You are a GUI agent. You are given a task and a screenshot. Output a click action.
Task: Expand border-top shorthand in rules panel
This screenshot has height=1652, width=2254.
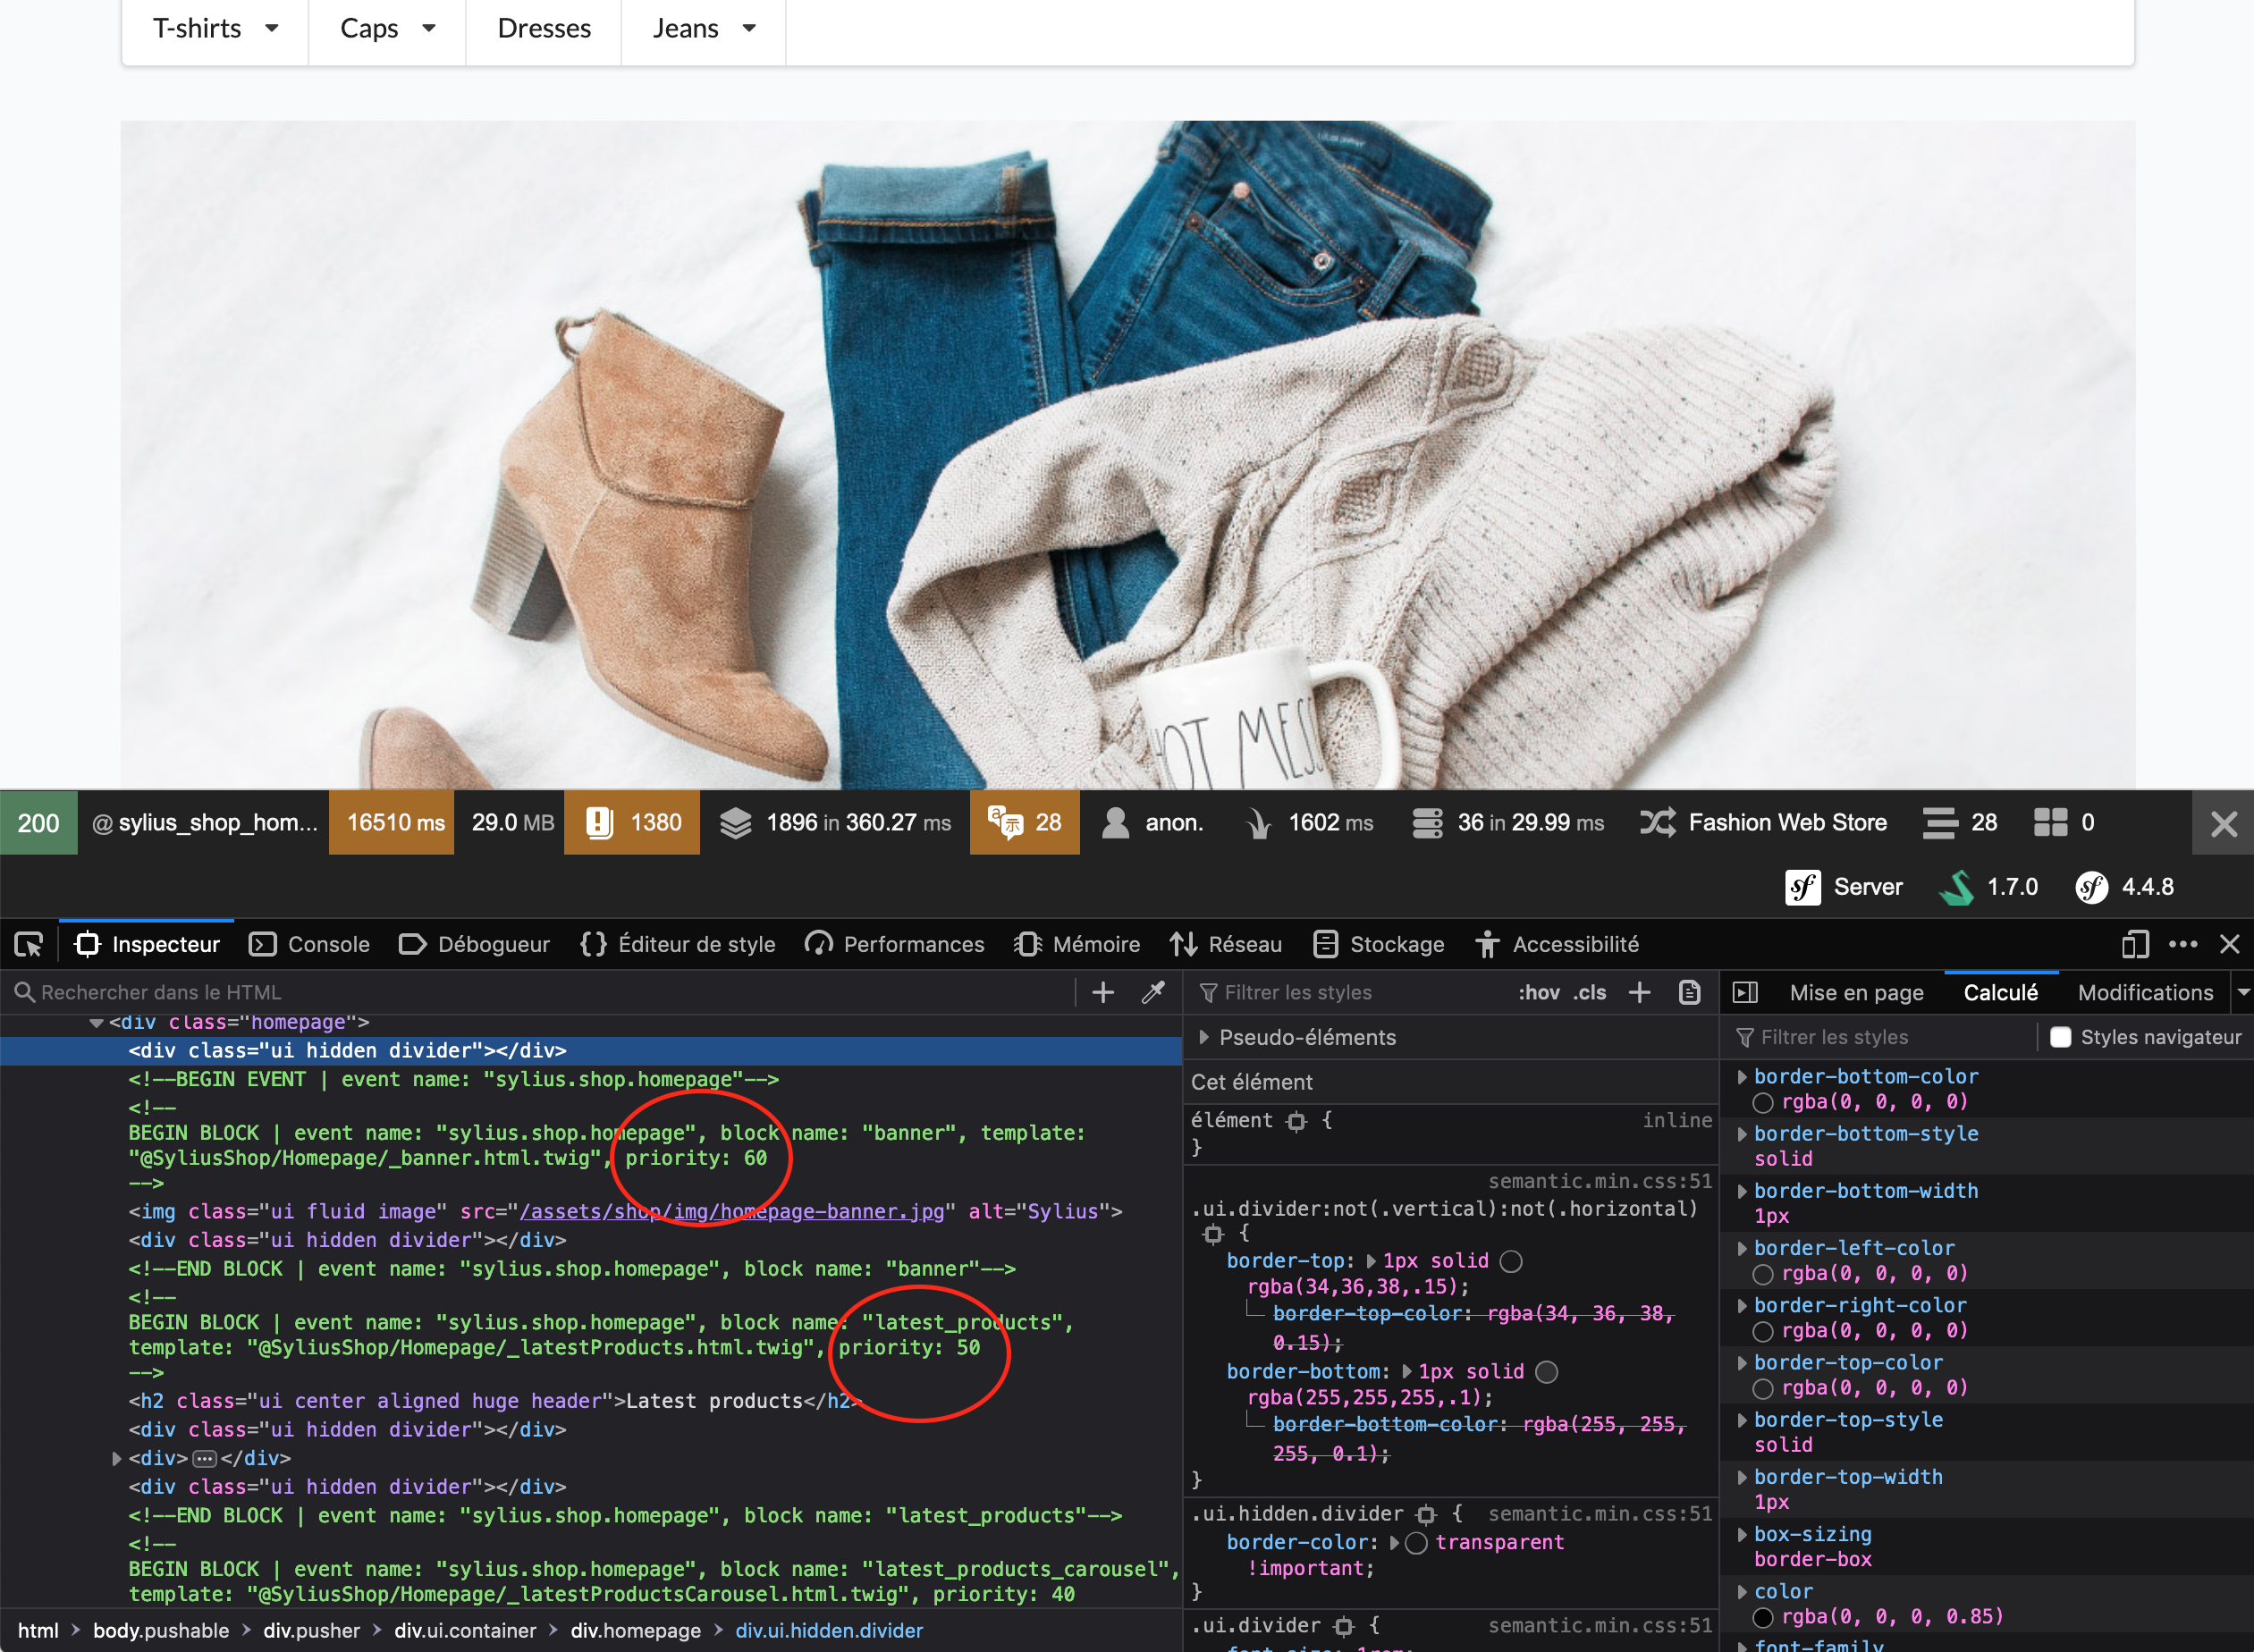point(1372,1261)
